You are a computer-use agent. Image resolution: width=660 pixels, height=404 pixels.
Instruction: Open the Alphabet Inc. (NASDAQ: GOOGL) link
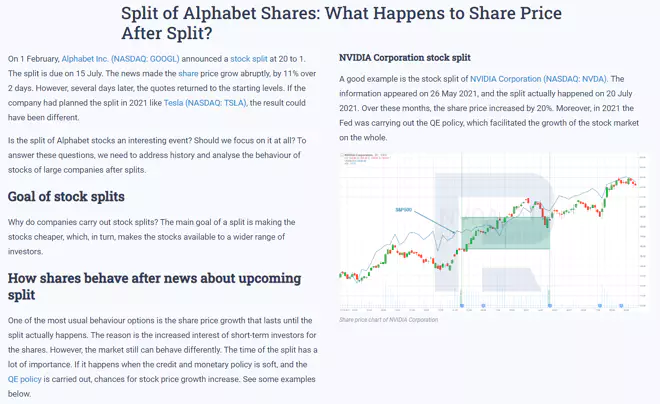[x=120, y=59]
